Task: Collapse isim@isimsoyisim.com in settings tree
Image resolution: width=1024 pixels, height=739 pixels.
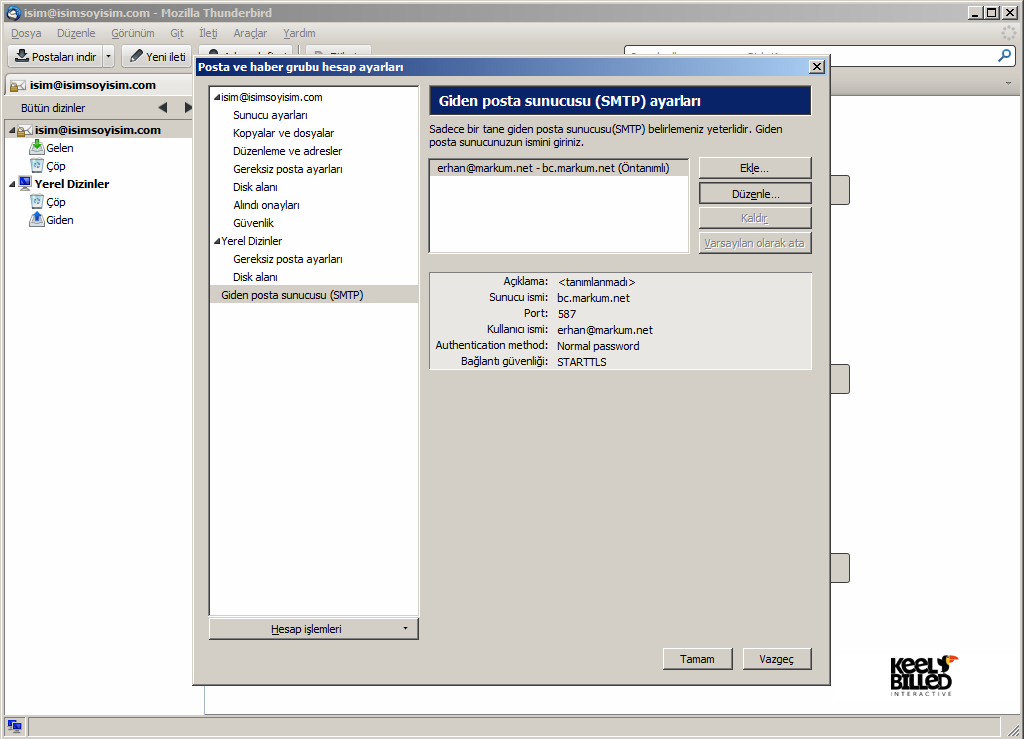Action: pos(217,97)
